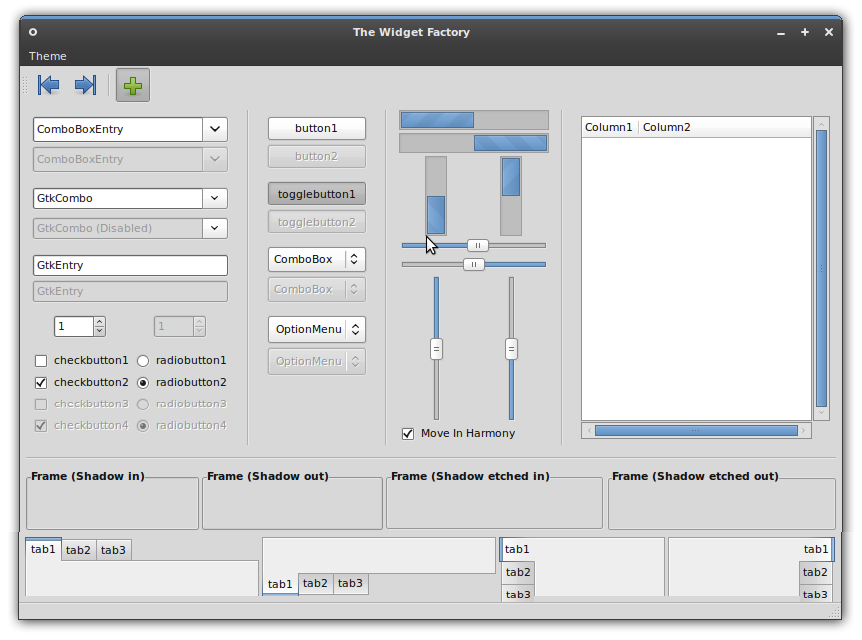Click the disabled togglebutton2

(317, 222)
